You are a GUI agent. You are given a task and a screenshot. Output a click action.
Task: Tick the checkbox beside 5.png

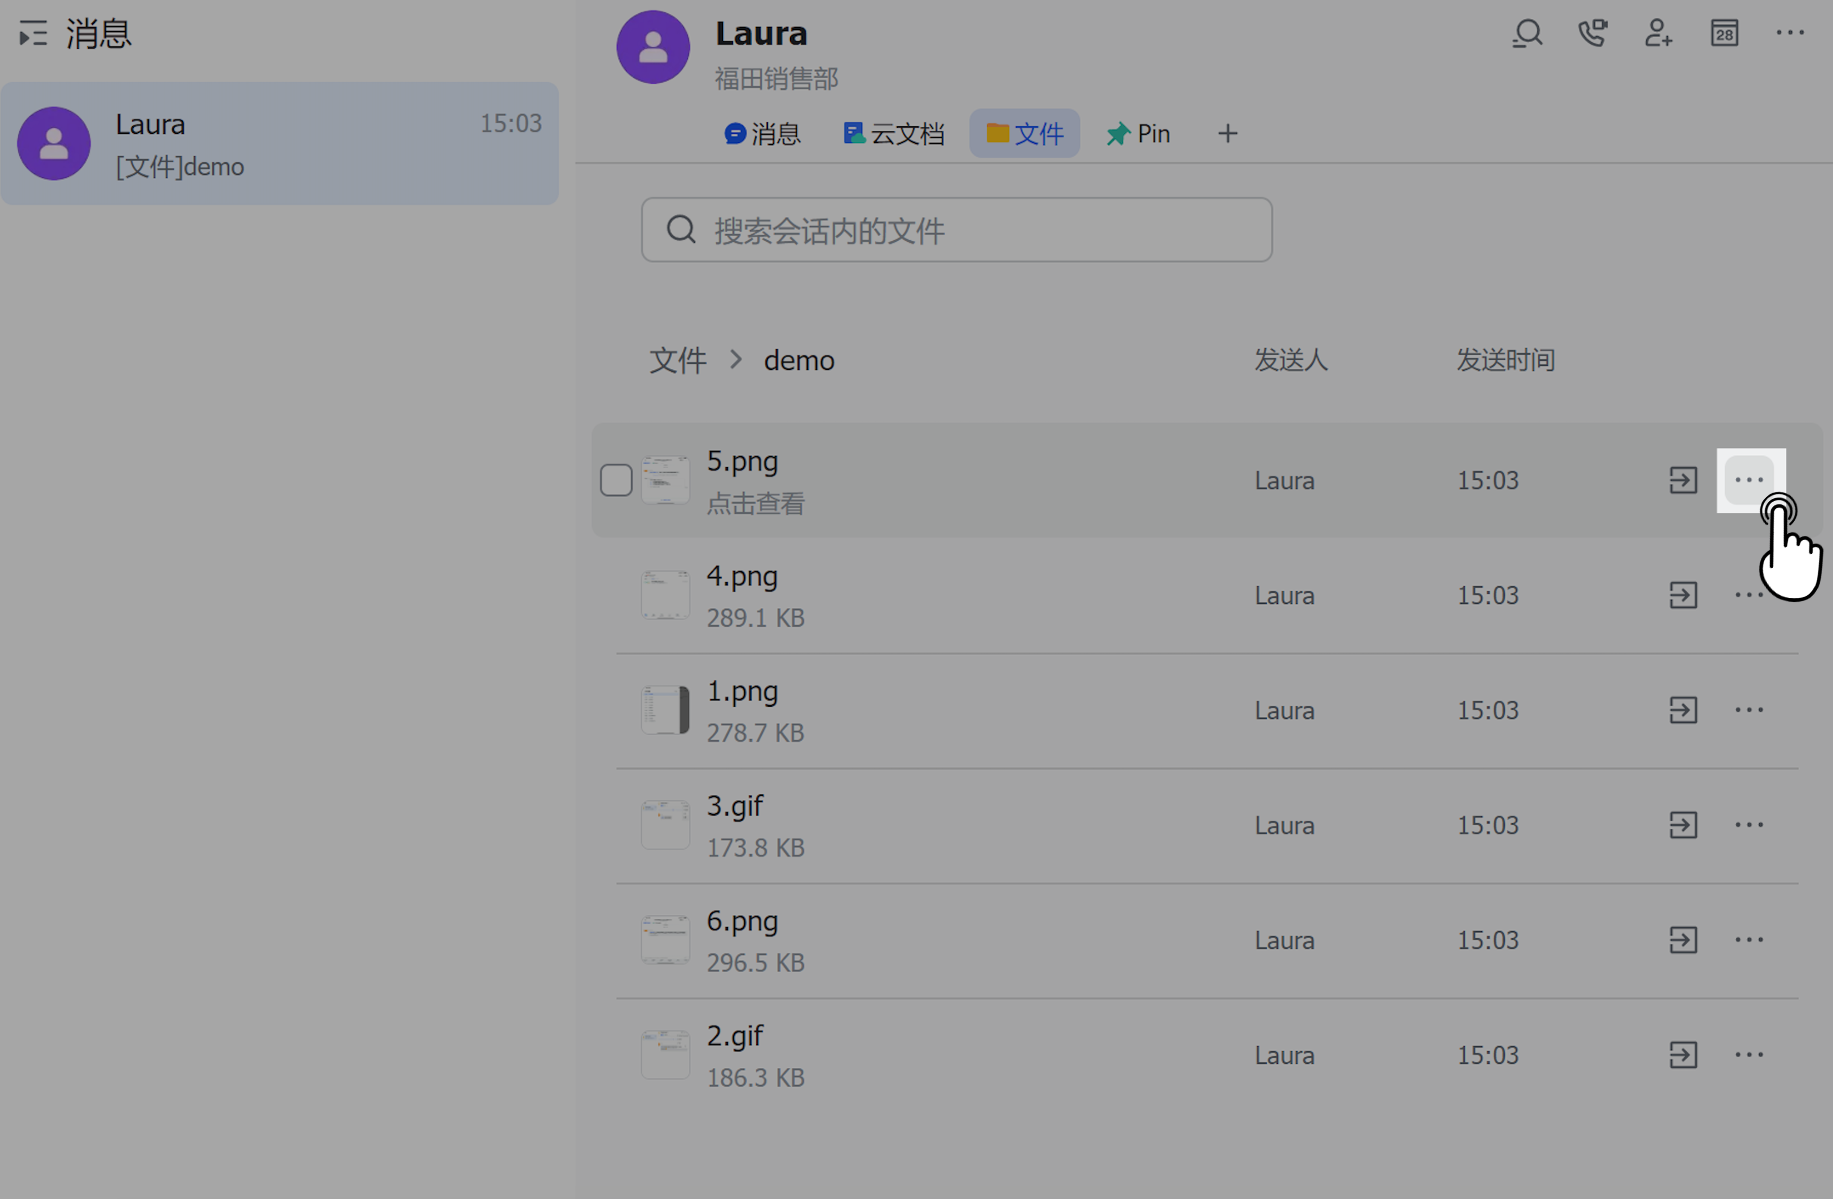point(616,481)
